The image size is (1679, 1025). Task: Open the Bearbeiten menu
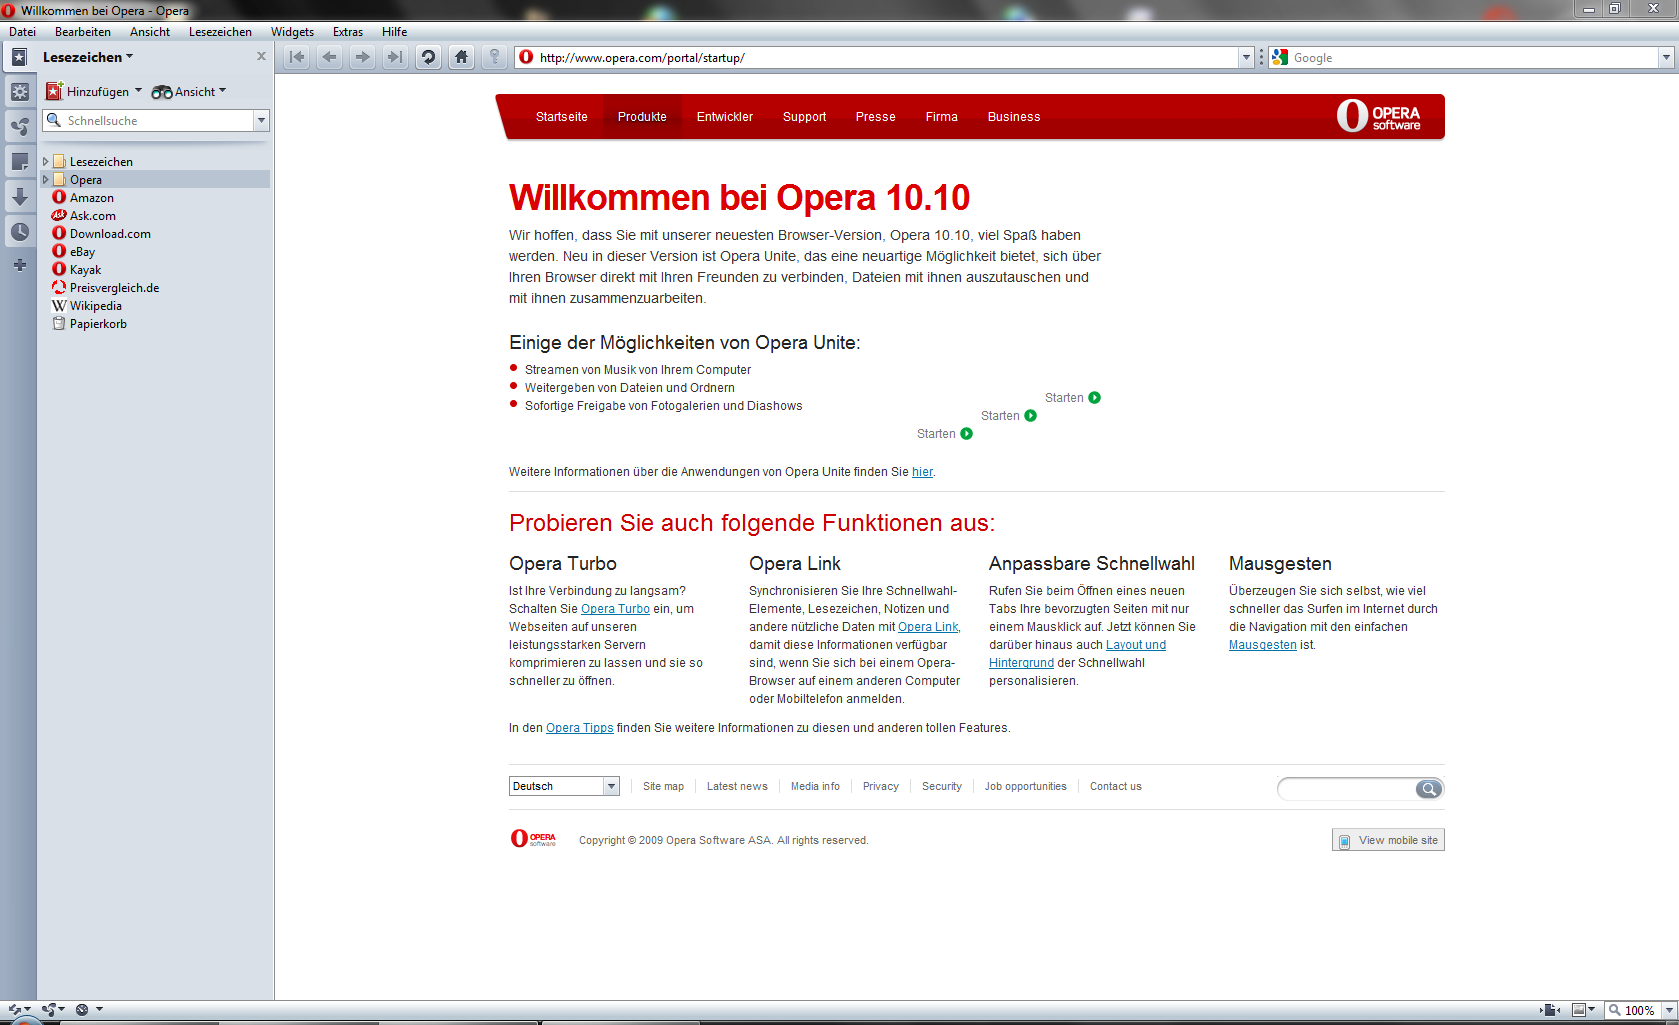point(83,31)
